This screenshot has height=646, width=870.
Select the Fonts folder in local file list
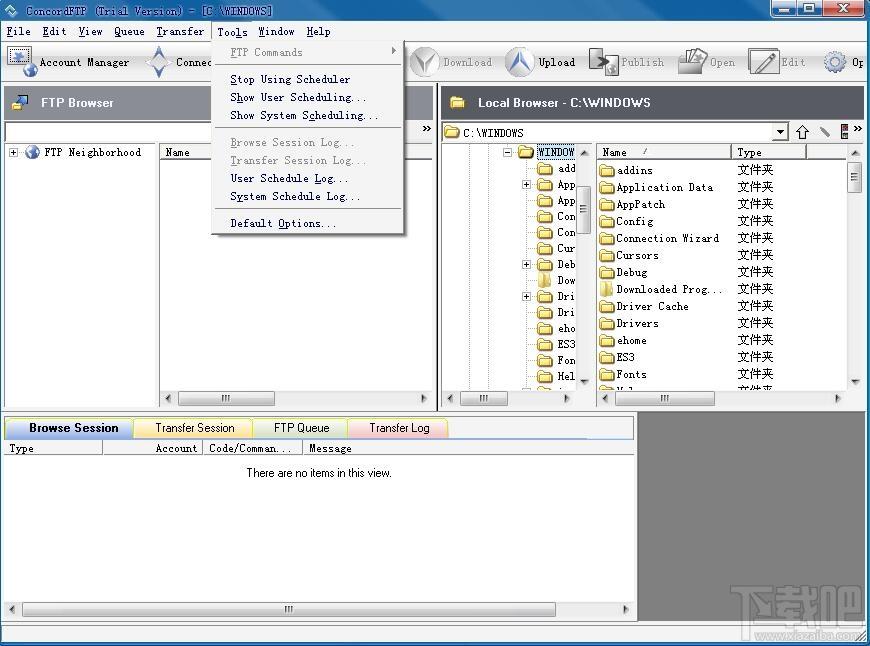point(631,374)
